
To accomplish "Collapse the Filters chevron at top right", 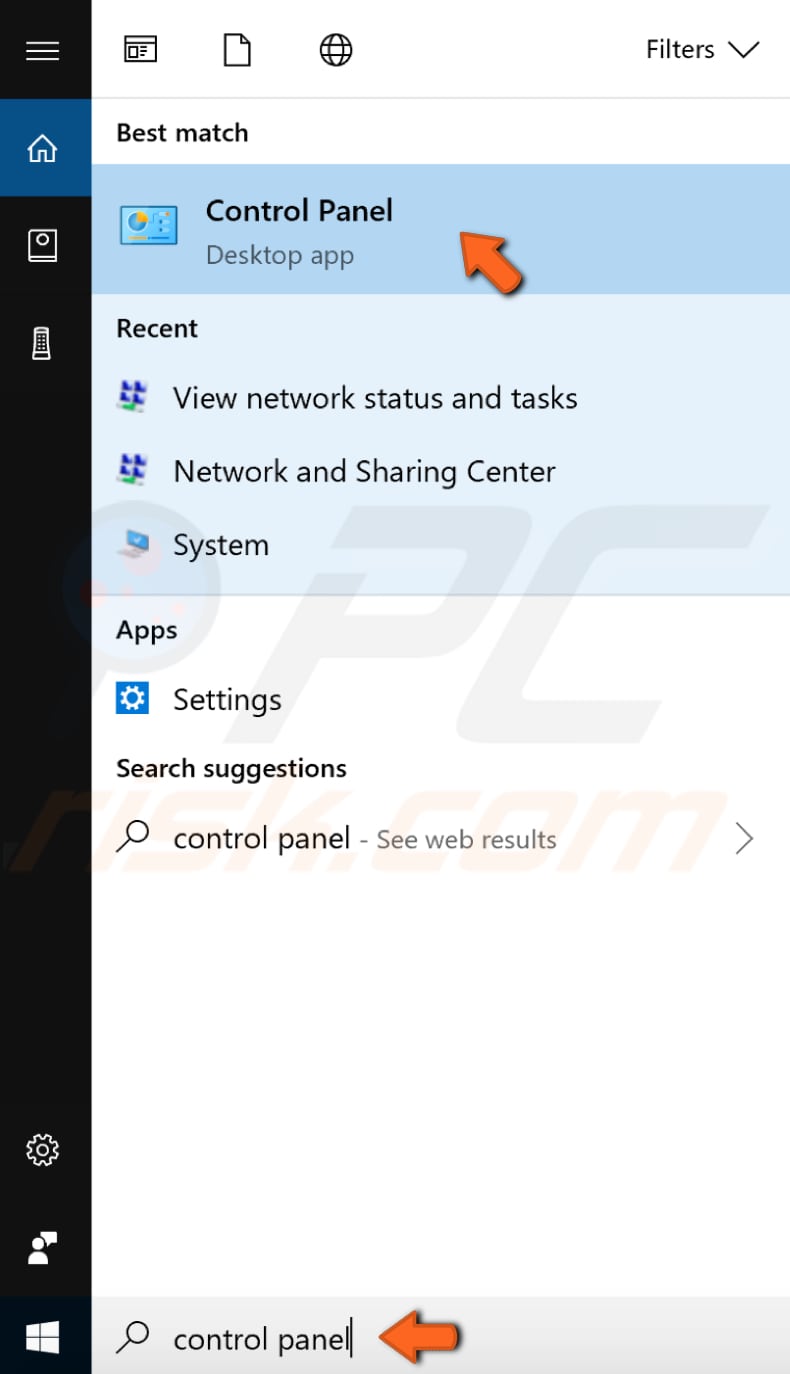I will (744, 49).
